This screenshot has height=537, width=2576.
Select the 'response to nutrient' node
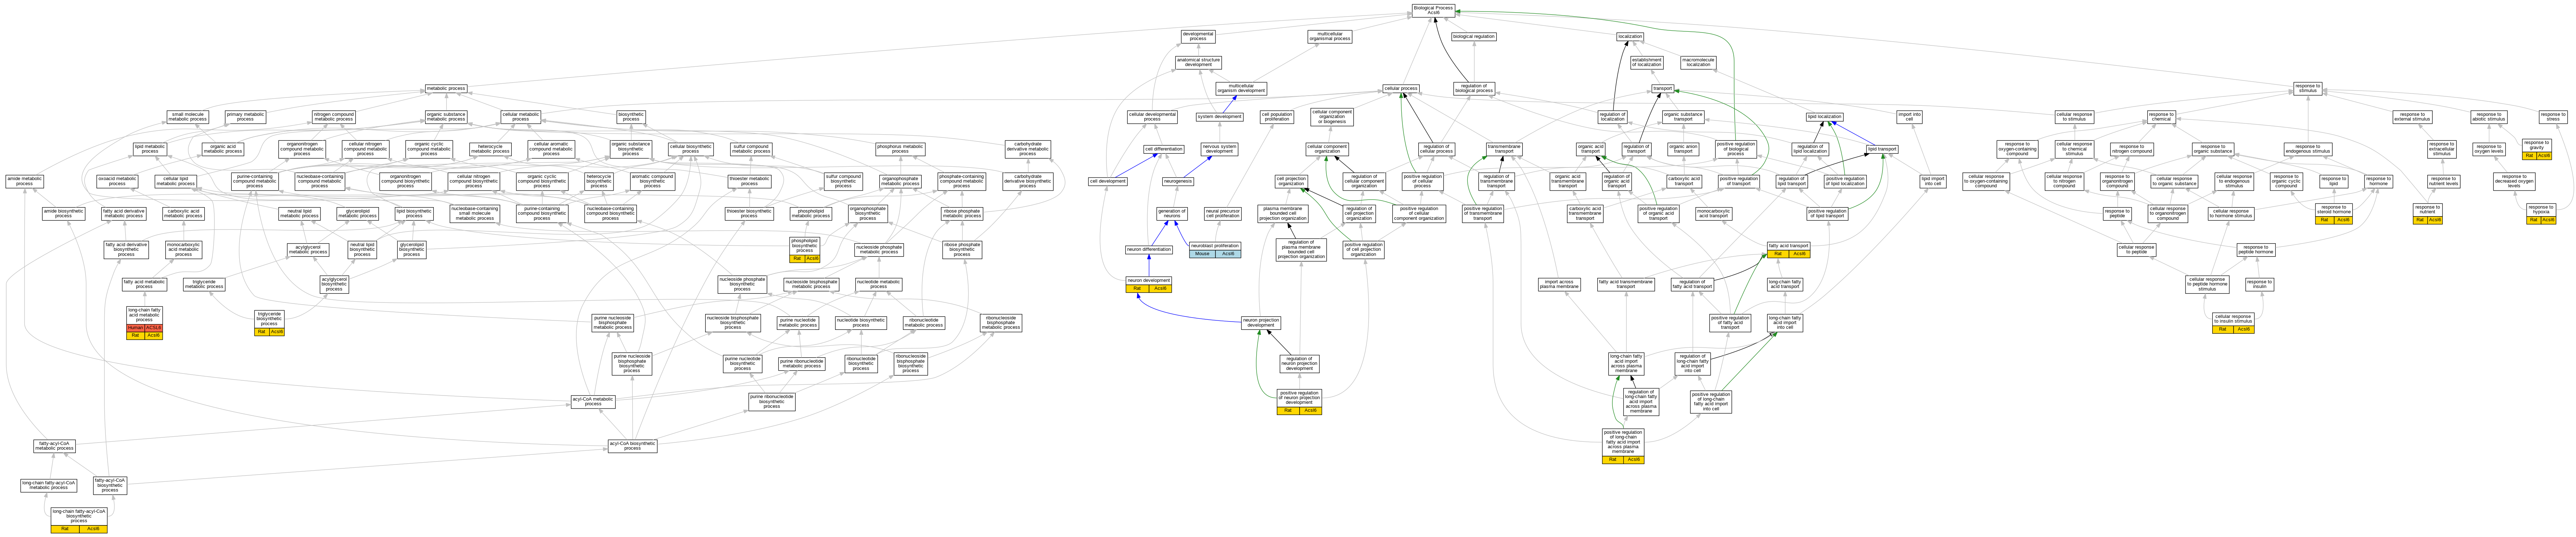pos(2427,210)
